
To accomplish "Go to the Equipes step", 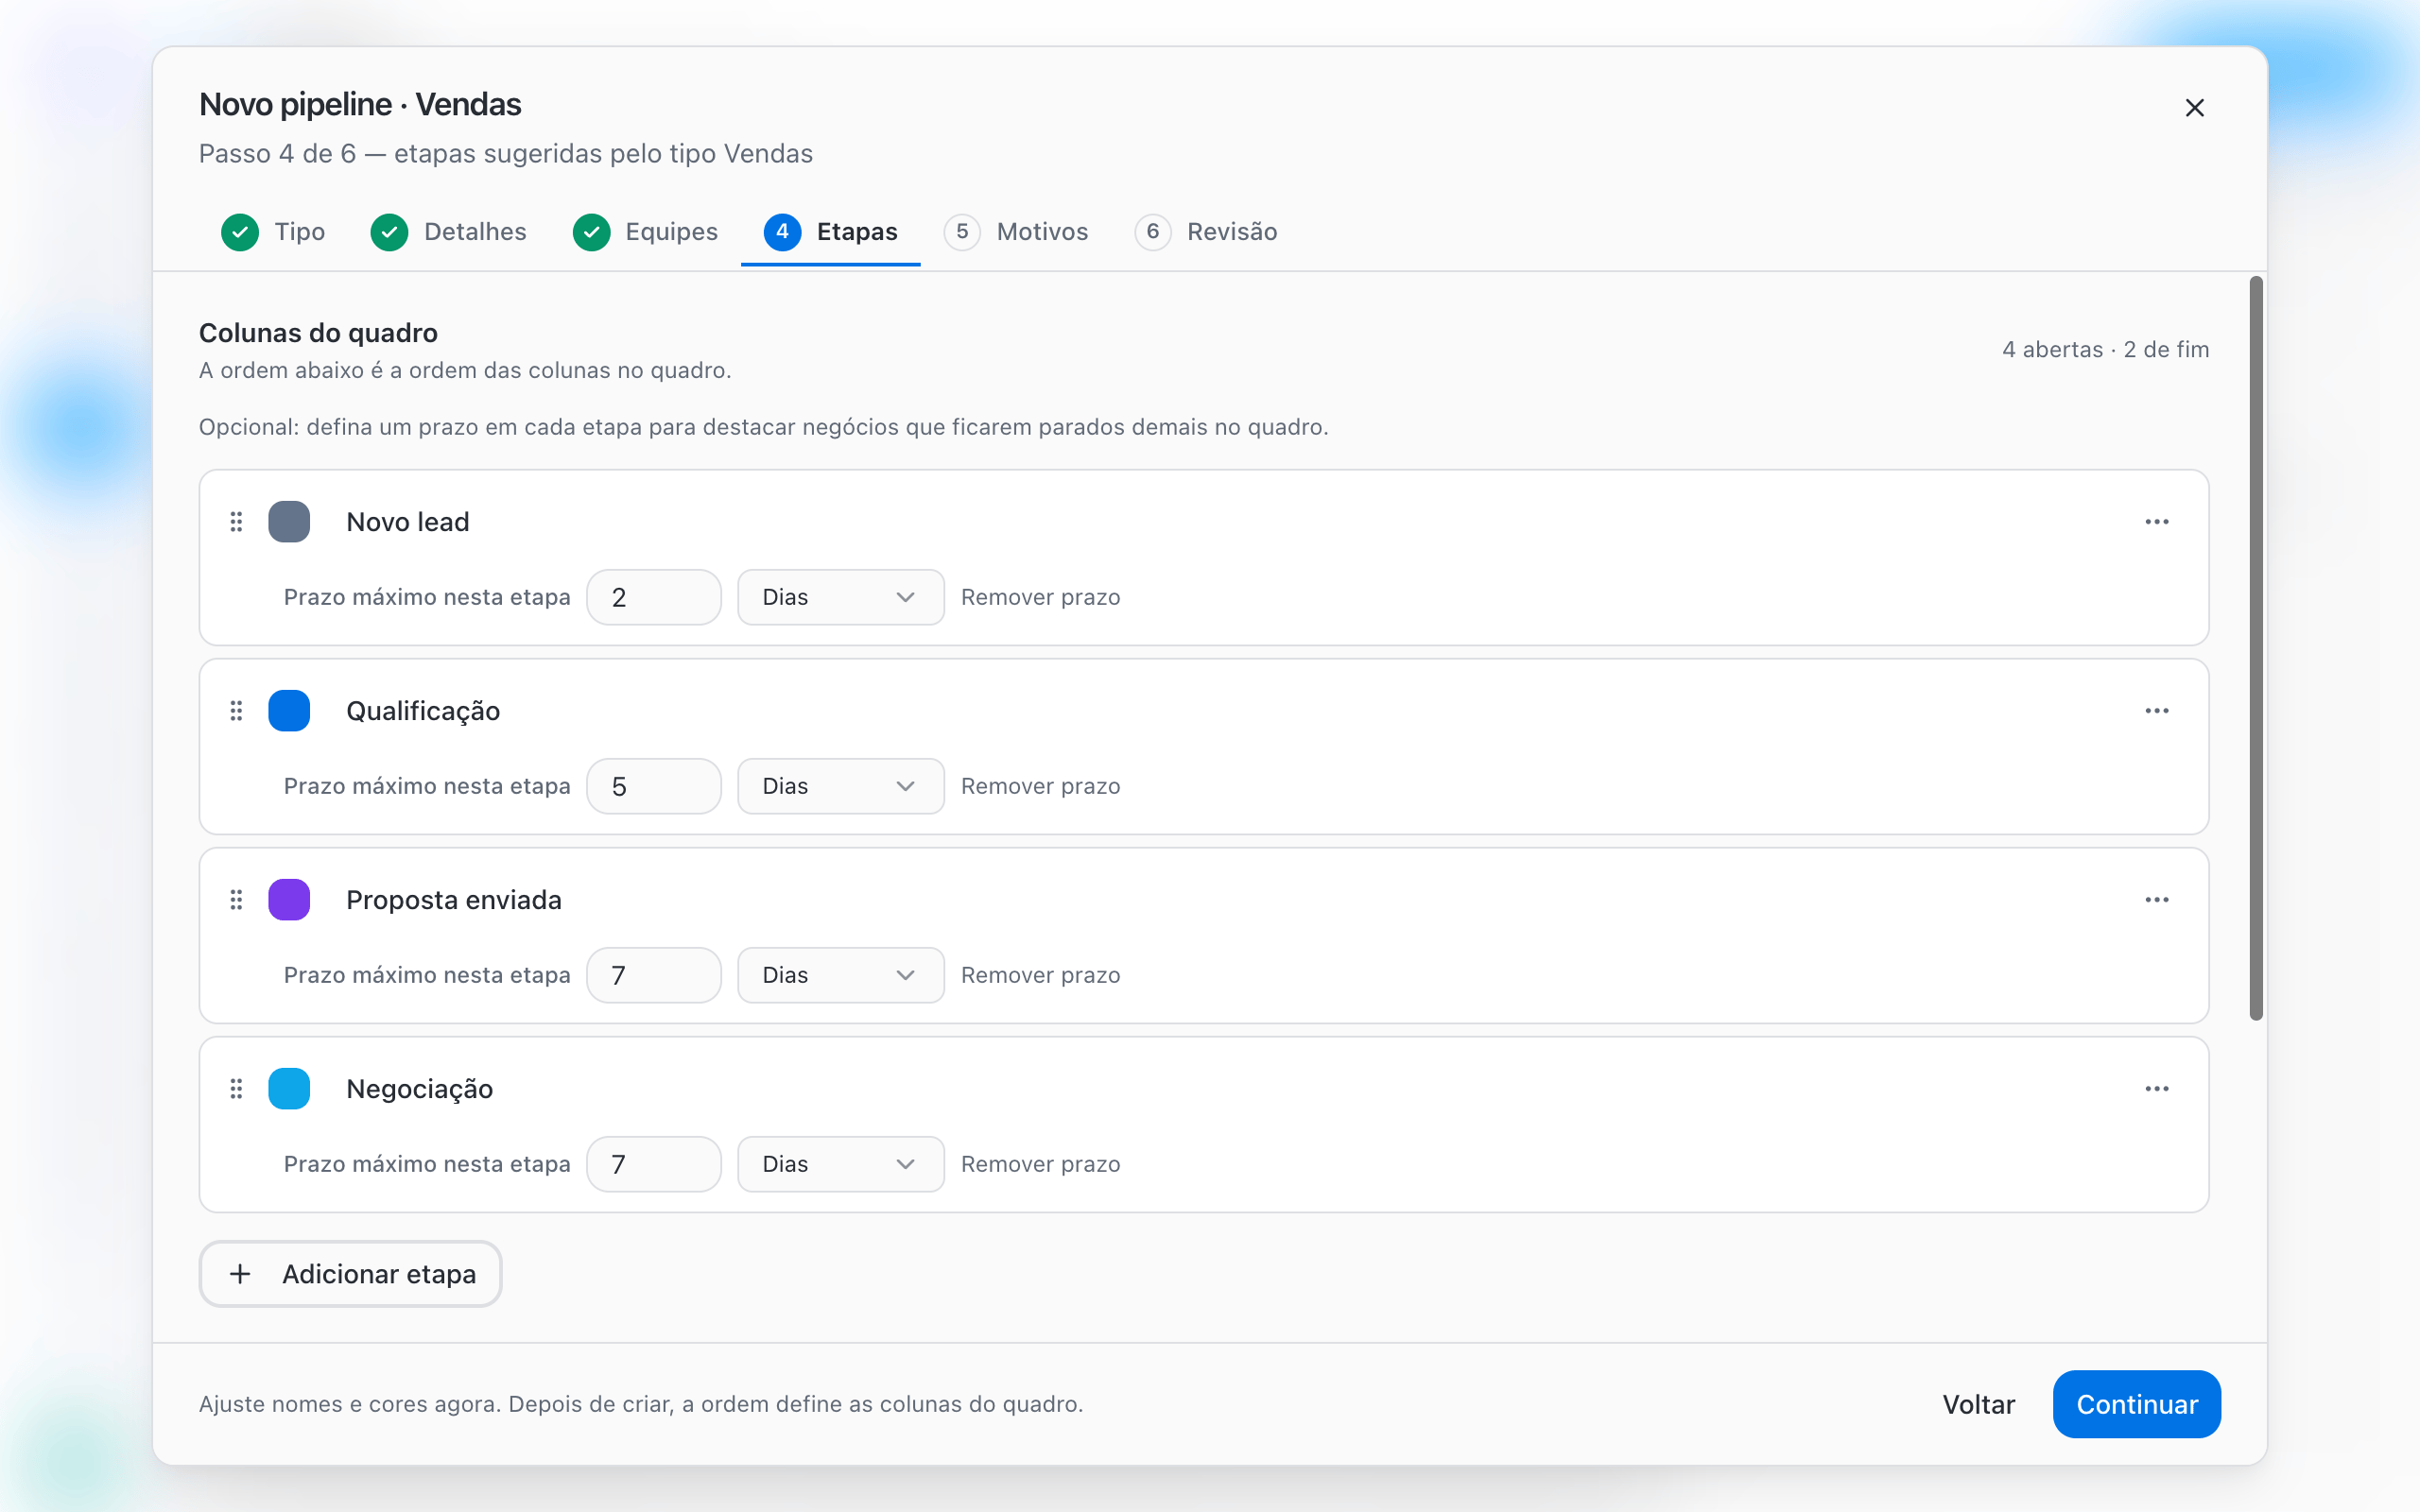I will tap(645, 232).
